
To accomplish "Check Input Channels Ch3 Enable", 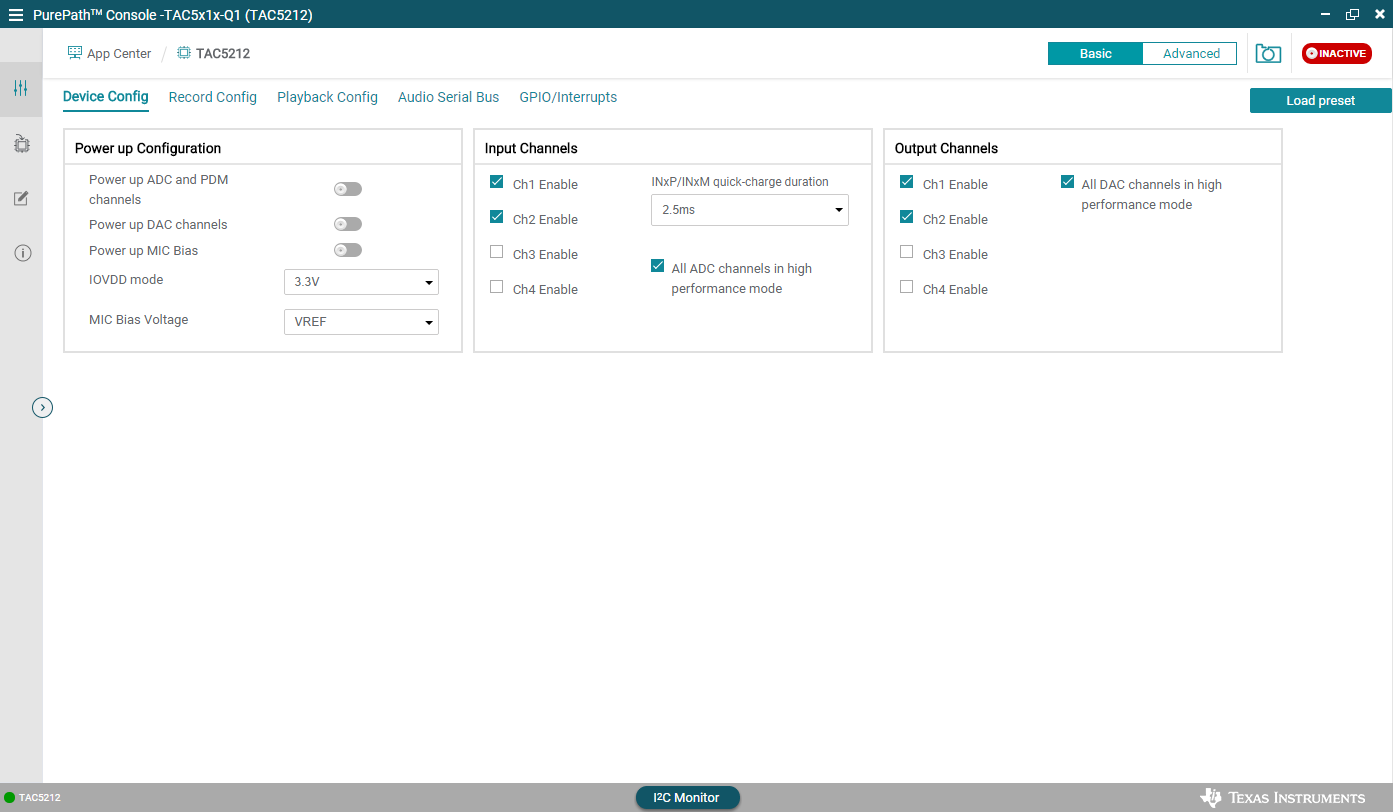I will click(497, 252).
